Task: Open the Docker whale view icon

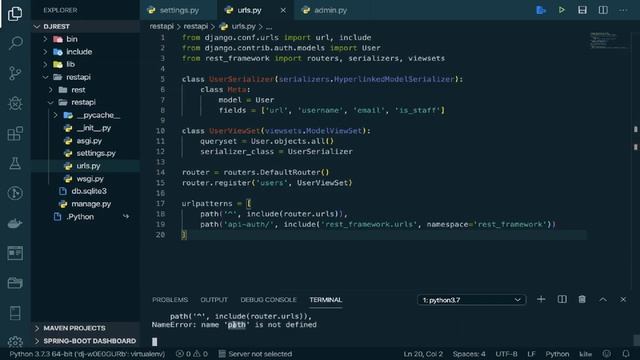Action: click(x=15, y=223)
